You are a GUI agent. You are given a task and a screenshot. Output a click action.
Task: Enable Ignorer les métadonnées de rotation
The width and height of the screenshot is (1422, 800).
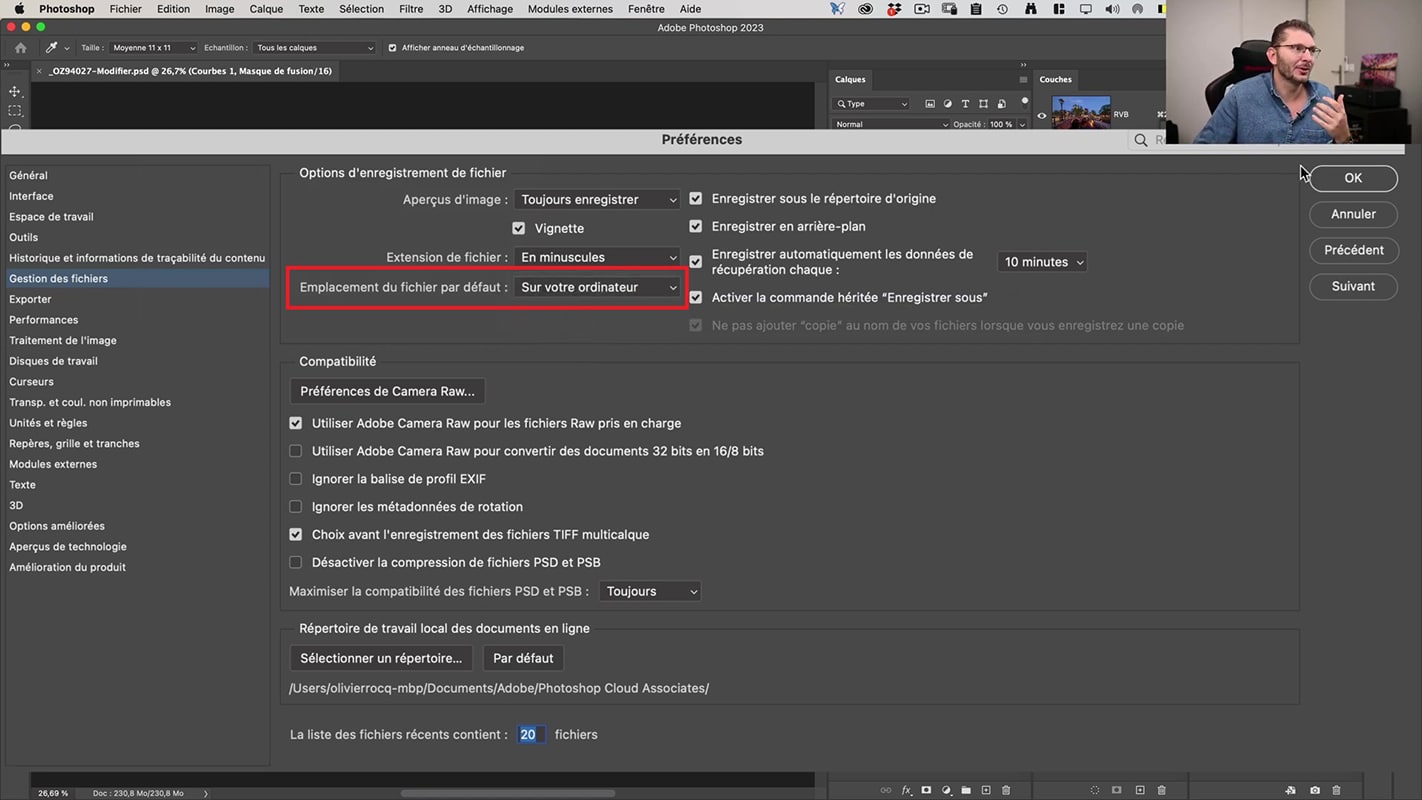click(295, 507)
